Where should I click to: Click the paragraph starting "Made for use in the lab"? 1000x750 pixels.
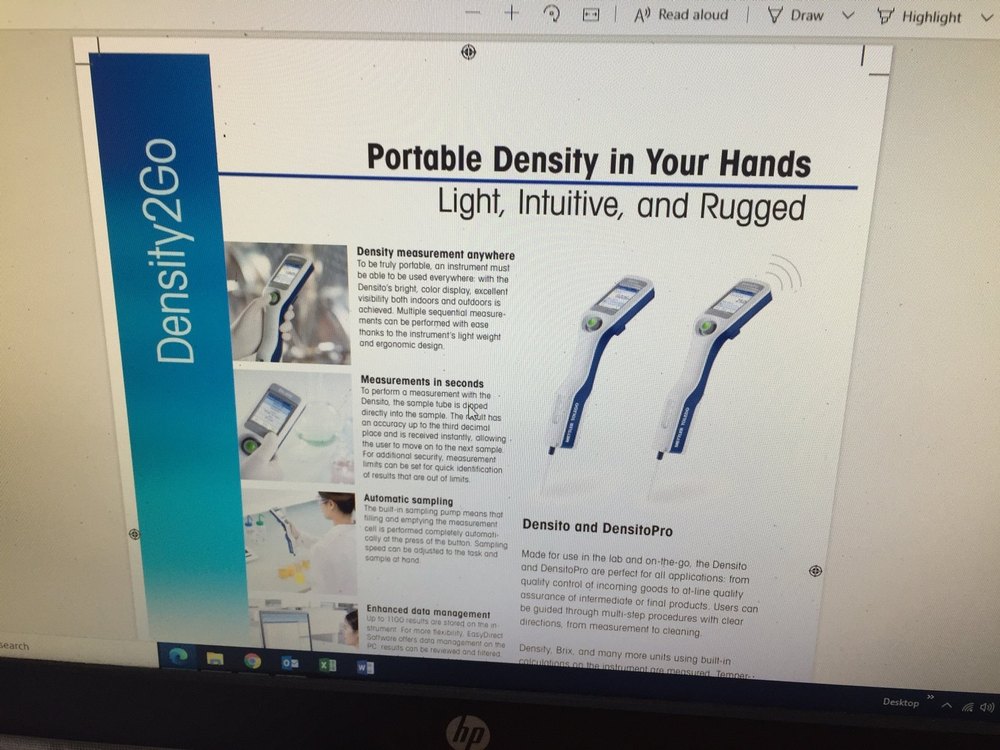(x=639, y=593)
